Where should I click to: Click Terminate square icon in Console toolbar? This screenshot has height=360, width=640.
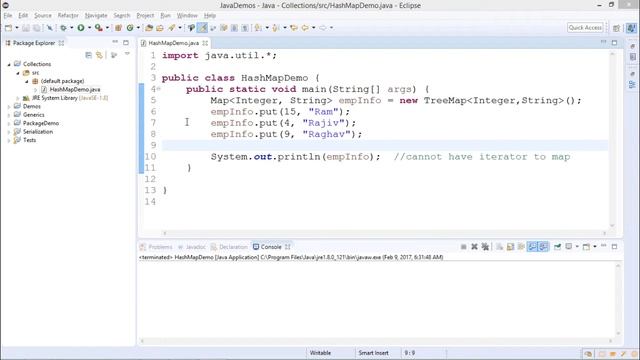(x=463, y=247)
